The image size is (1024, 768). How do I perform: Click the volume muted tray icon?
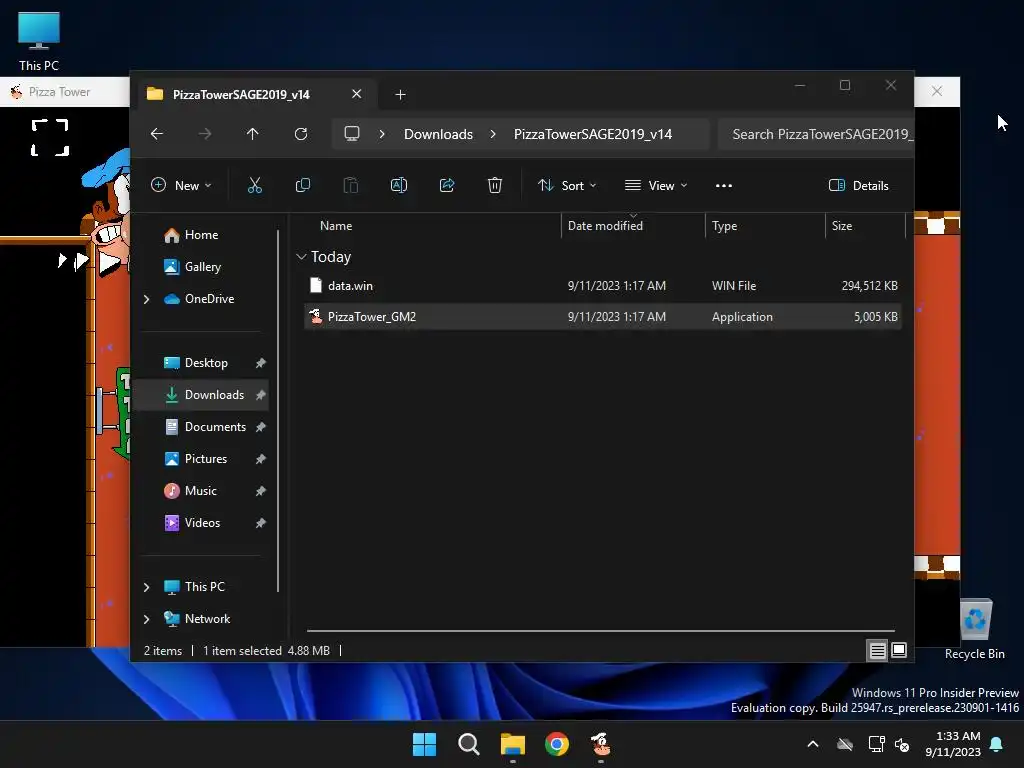pyautogui.click(x=902, y=744)
